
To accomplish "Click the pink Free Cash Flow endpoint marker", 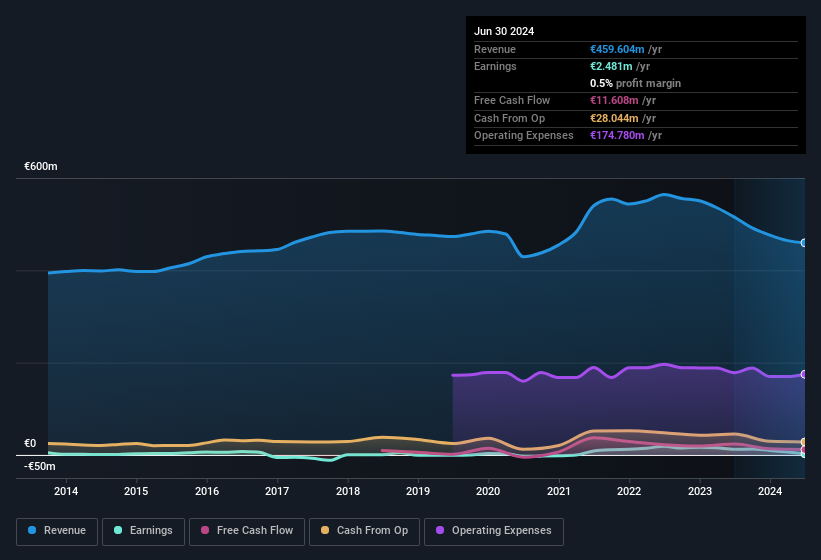I will [803, 450].
